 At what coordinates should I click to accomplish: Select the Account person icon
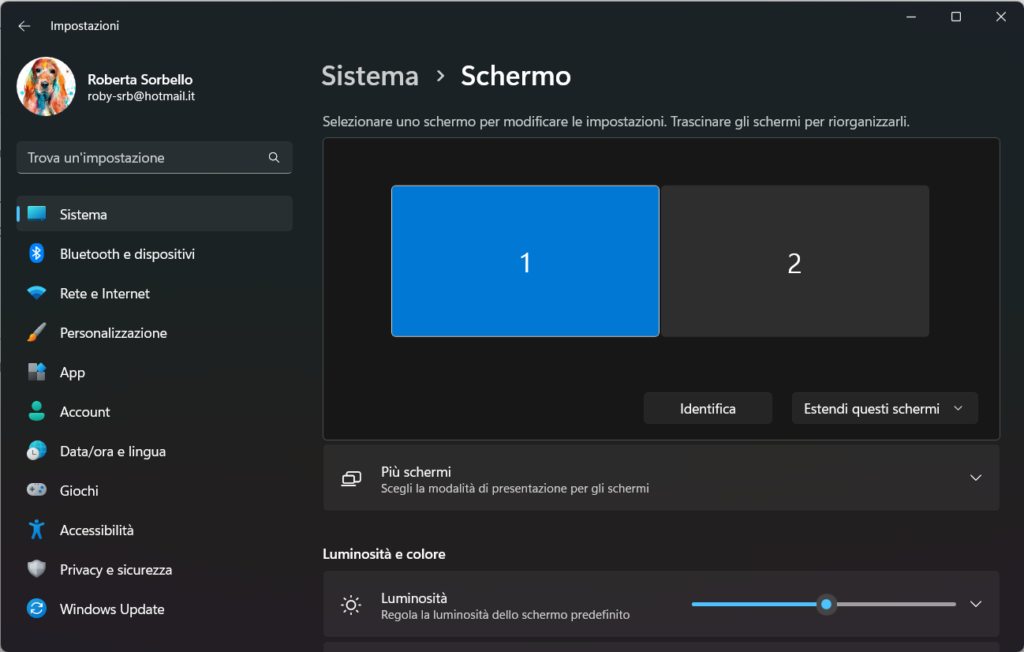tap(37, 411)
